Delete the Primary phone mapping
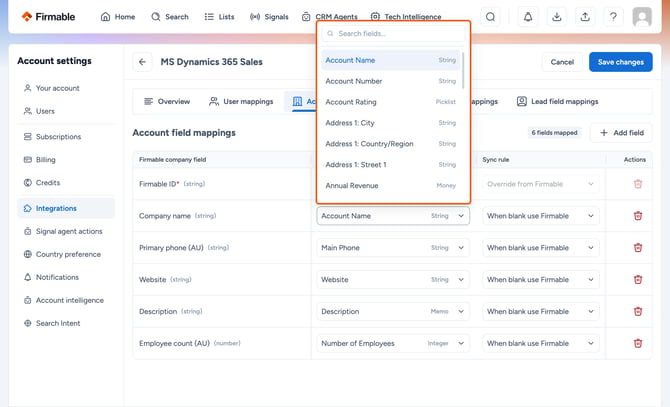The height and width of the screenshot is (407, 670). 638,248
